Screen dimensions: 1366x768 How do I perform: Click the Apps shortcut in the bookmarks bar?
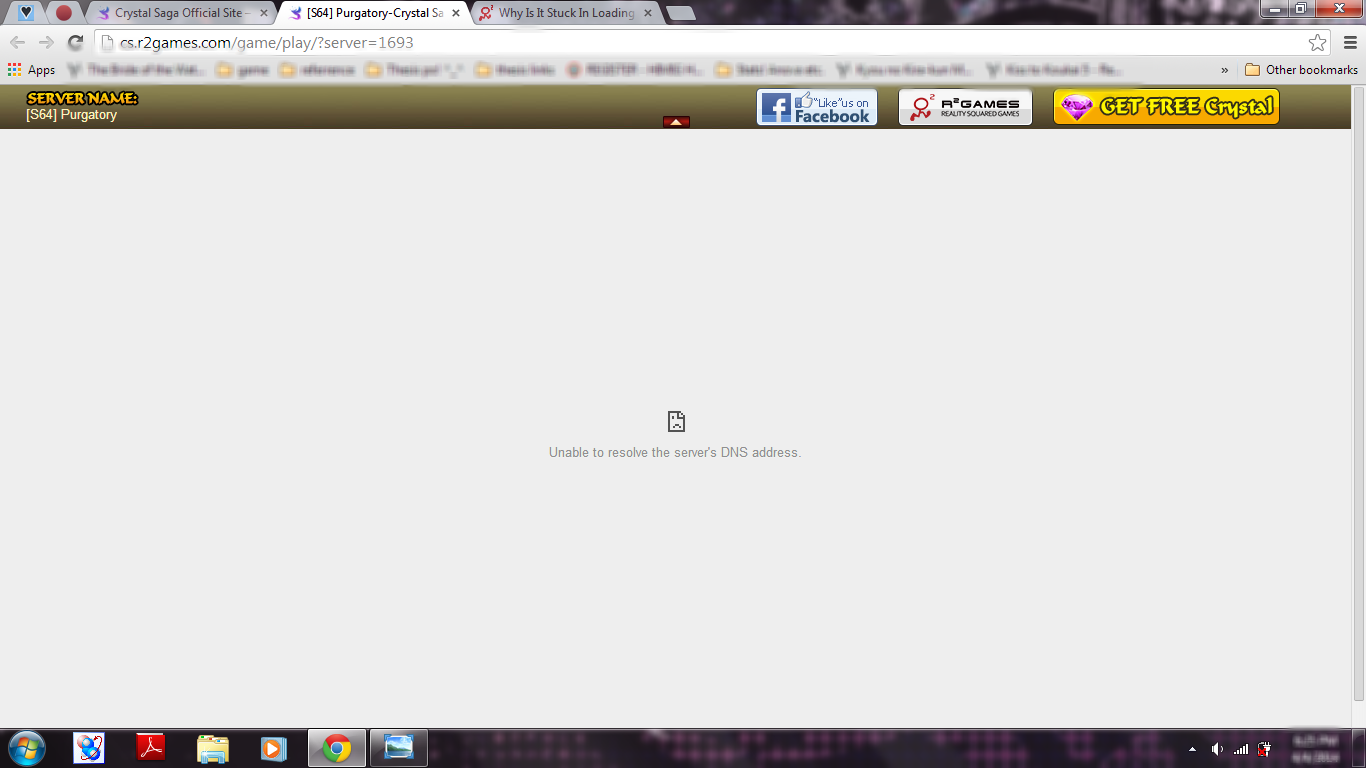tap(31, 70)
